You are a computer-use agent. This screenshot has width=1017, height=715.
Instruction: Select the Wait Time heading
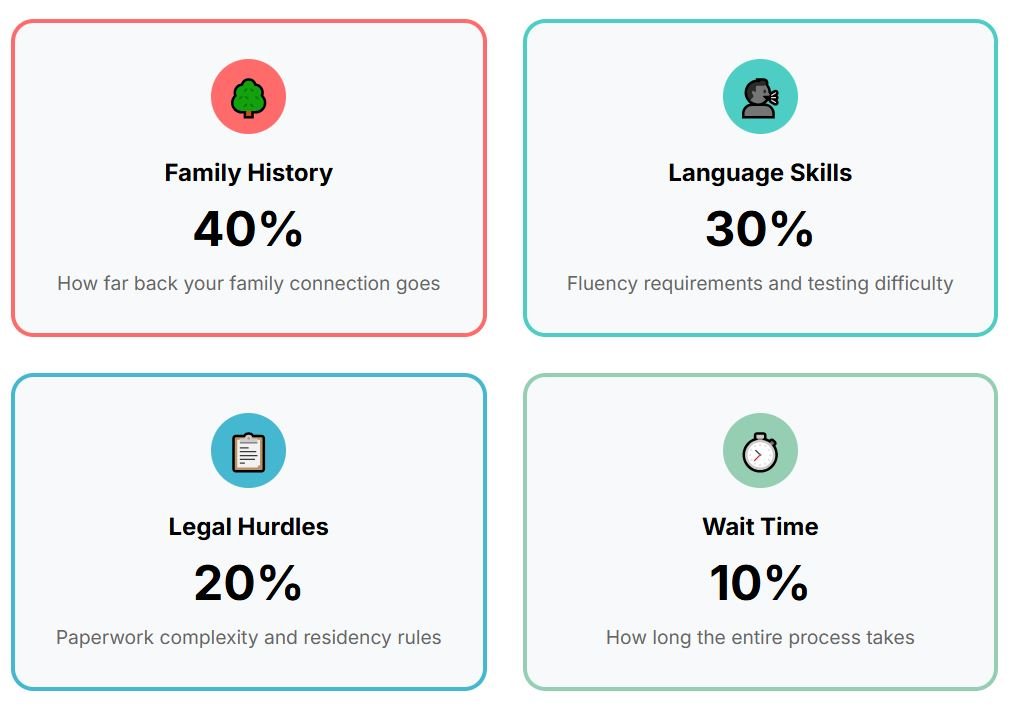click(x=760, y=526)
